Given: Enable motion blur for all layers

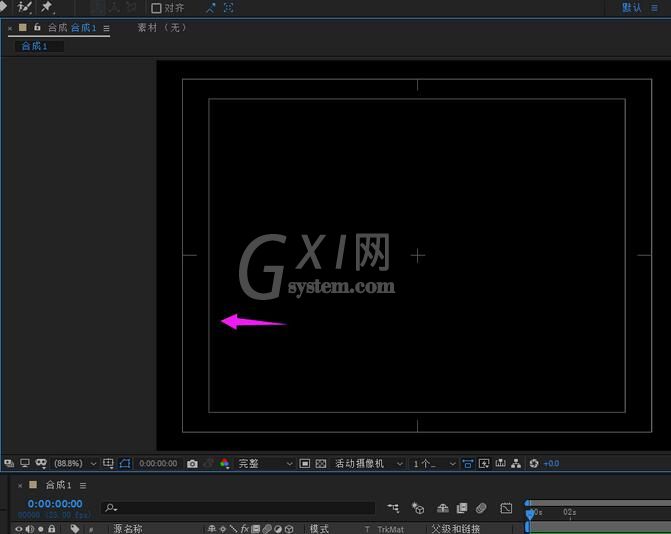Looking at the screenshot, I should click(x=481, y=508).
